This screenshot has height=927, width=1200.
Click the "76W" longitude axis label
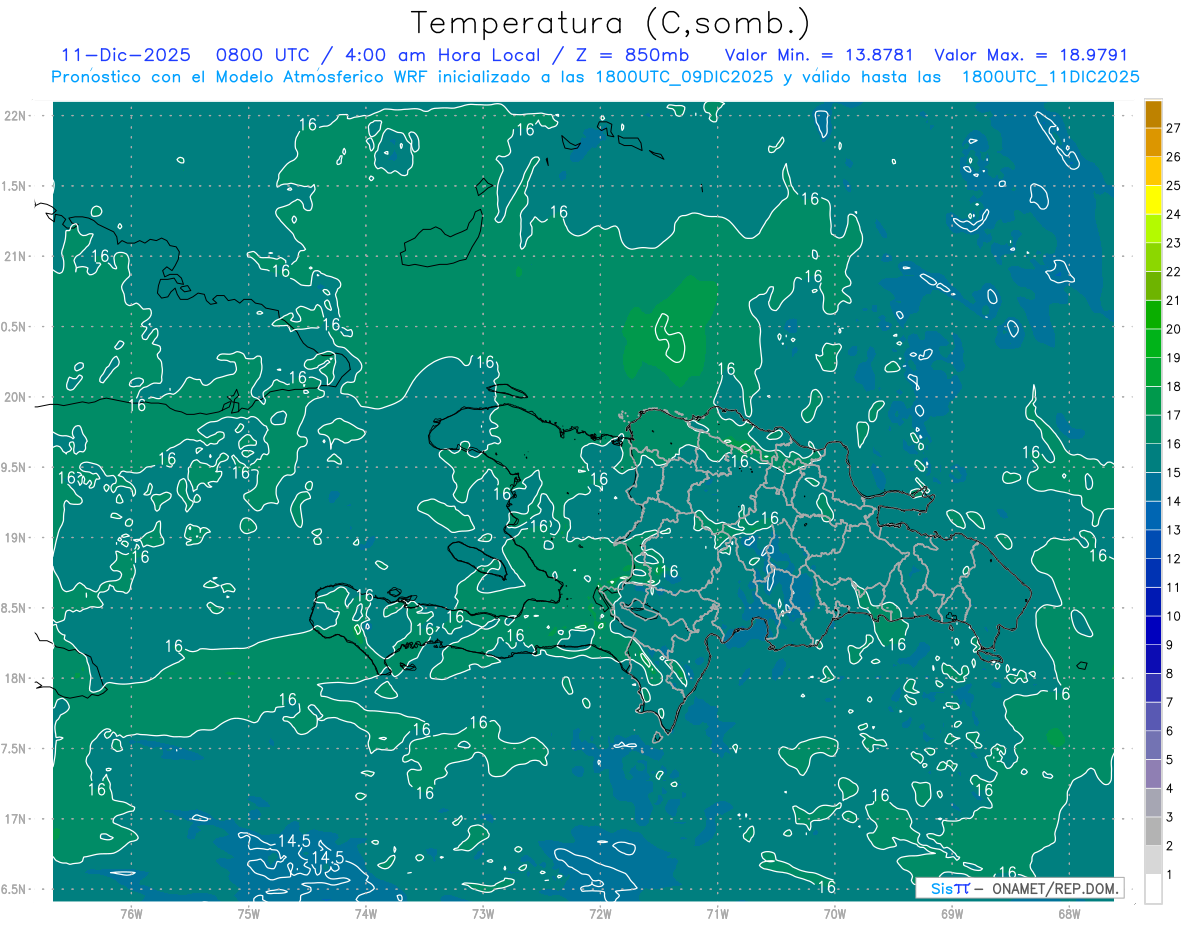(131, 913)
